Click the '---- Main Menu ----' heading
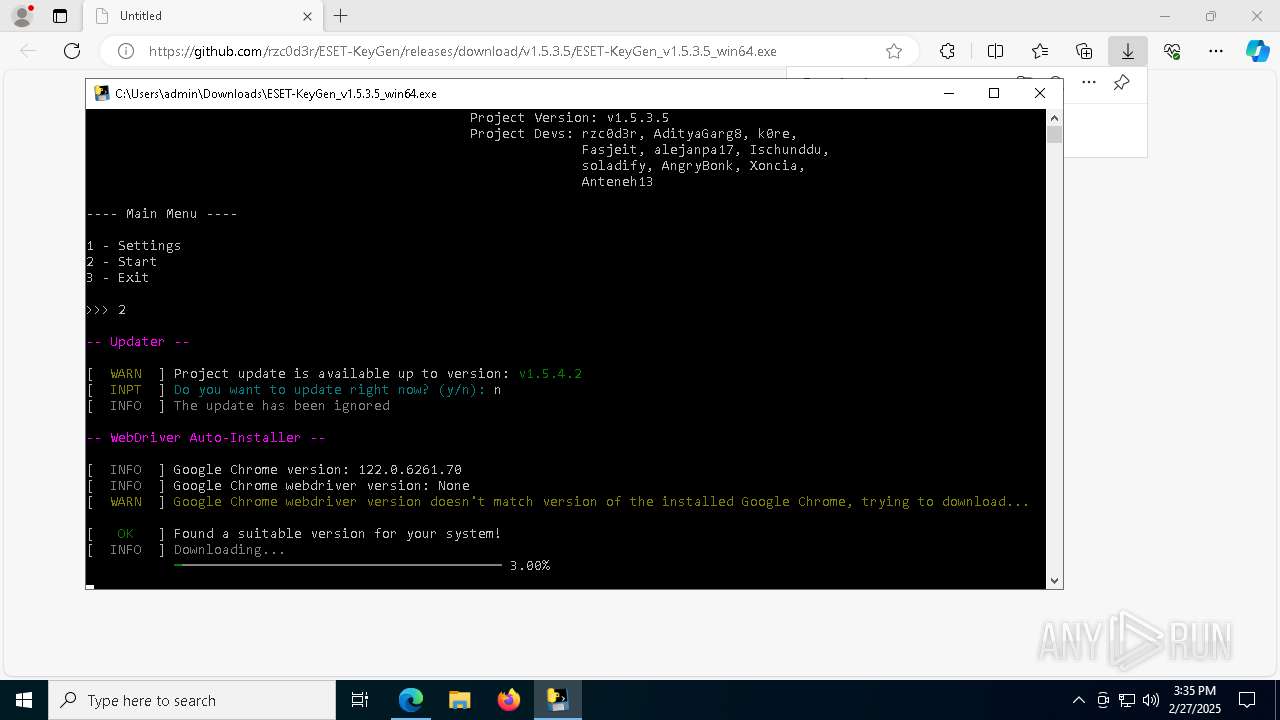Viewport: 1280px width, 720px height. (162, 213)
